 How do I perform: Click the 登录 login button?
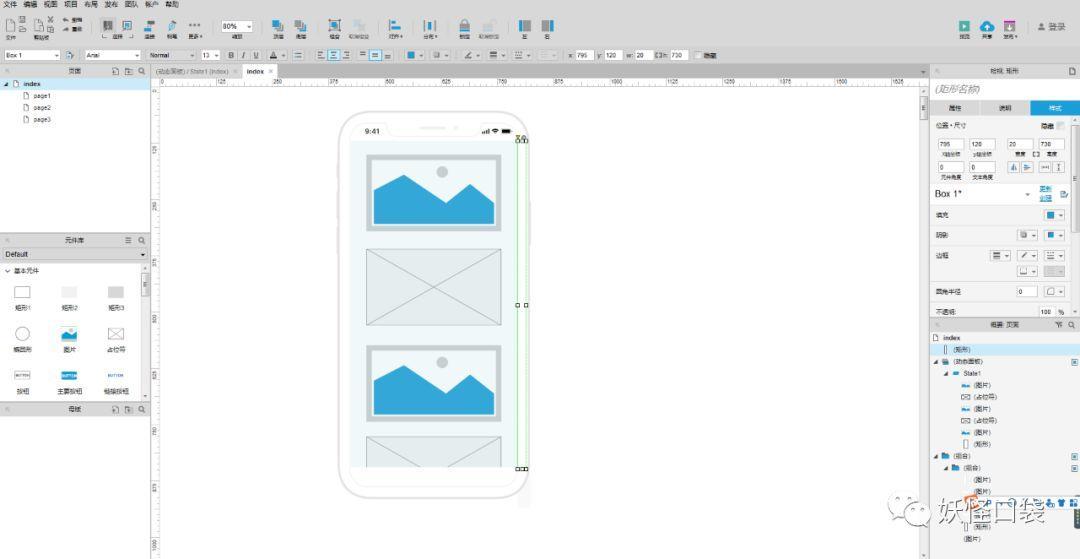pyautogui.click(x=1052, y=27)
